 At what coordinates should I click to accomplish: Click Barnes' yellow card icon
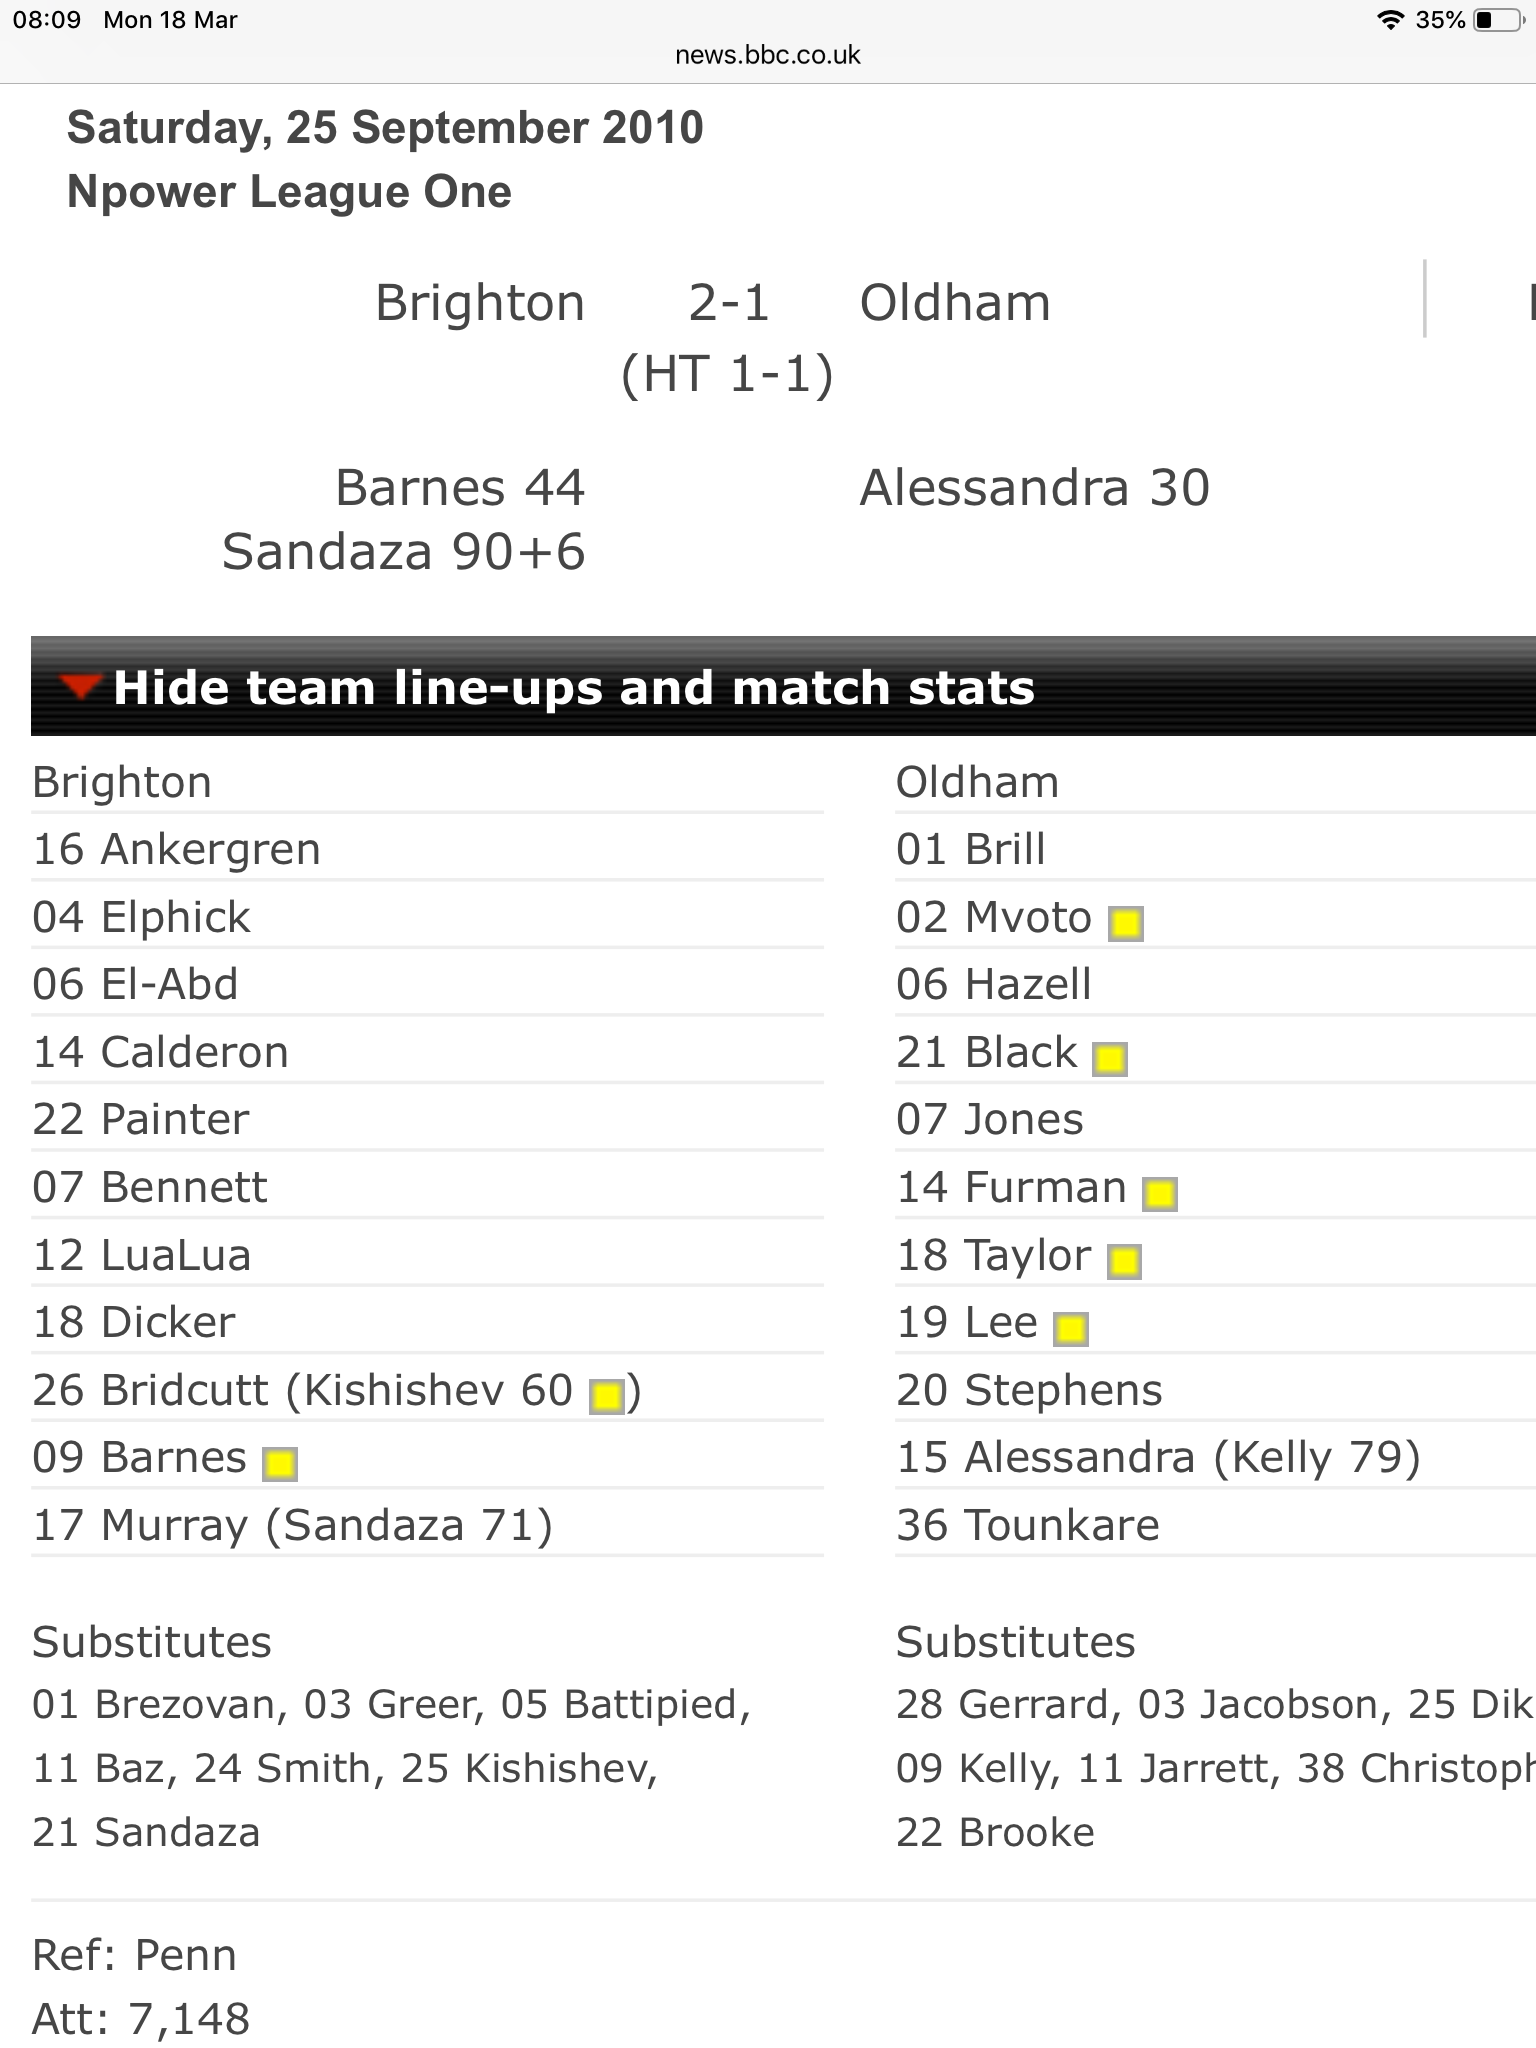(280, 1464)
